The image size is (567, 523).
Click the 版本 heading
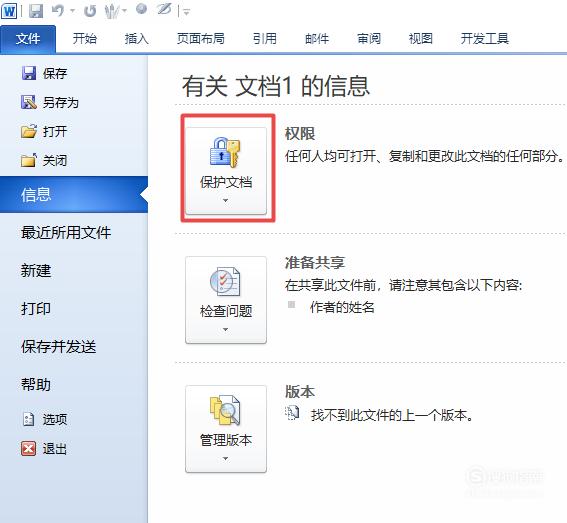(x=300, y=392)
